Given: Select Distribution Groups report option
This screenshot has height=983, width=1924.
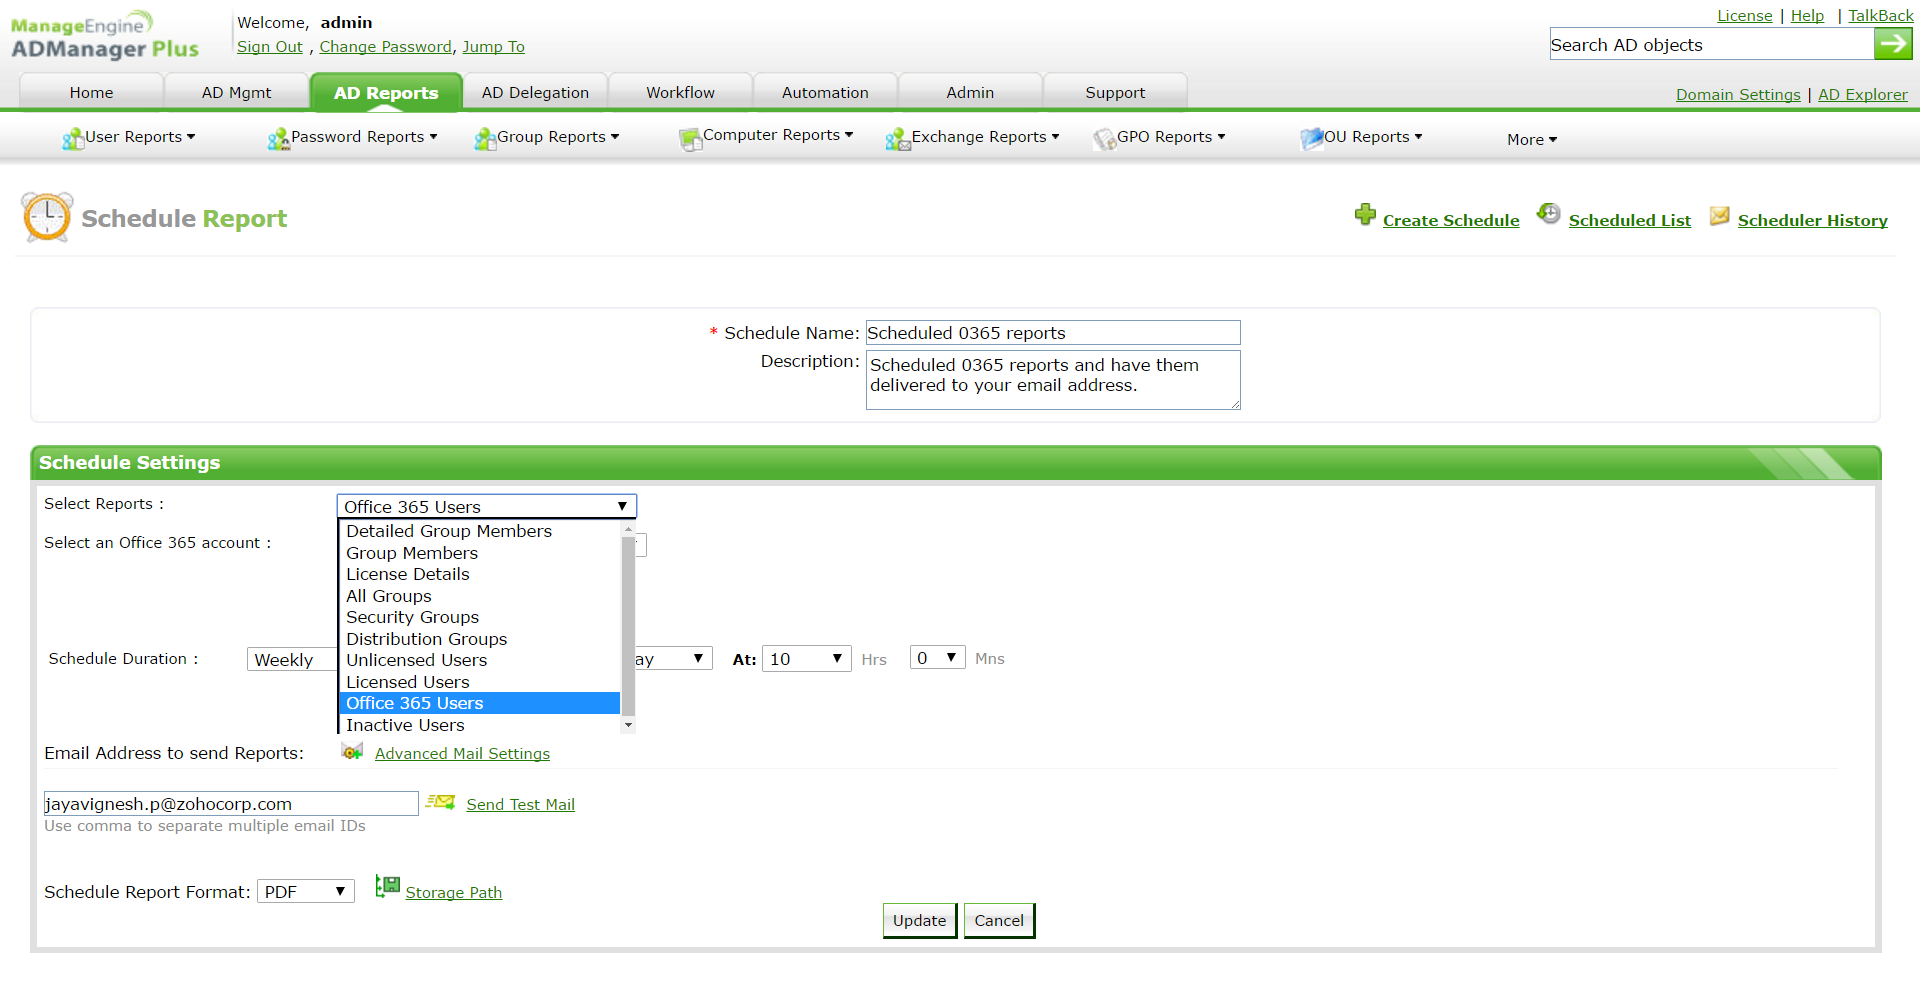Looking at the screenshot, I should pyautogui.click(x=480, y=639).
